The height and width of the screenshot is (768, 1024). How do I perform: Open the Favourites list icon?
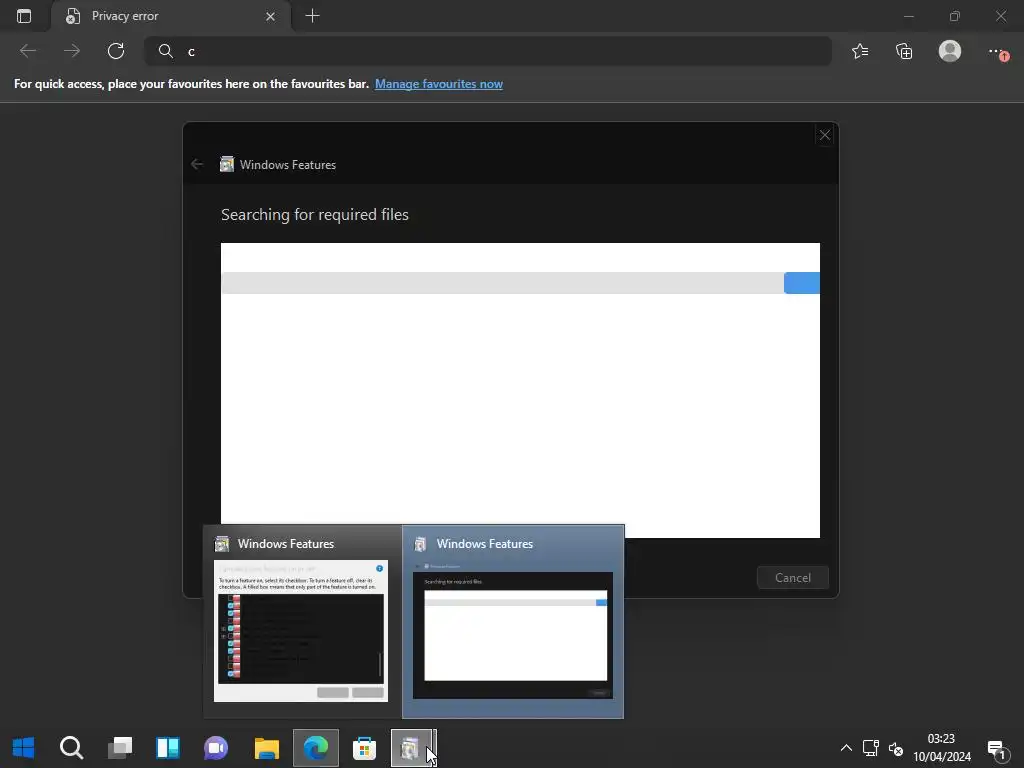[860, 51]
